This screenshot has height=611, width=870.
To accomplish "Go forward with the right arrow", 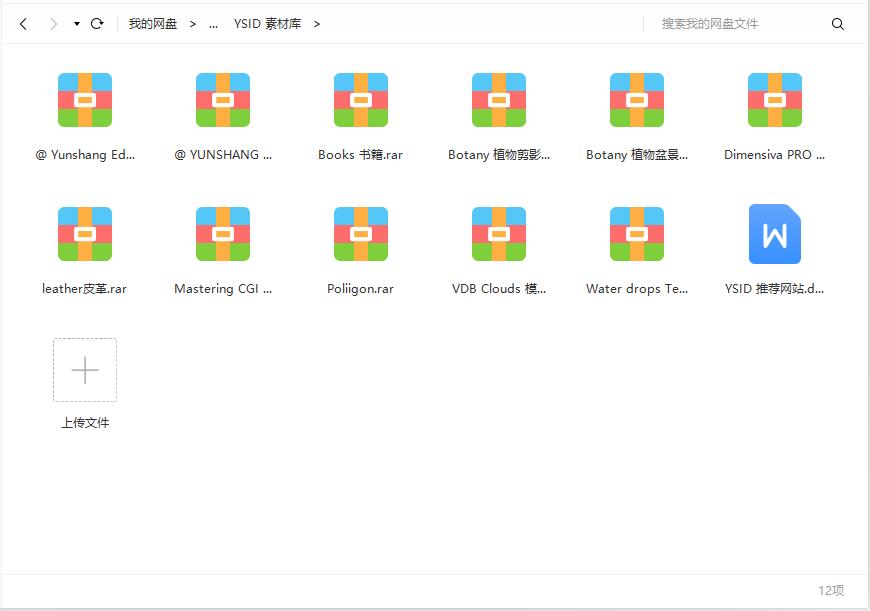I will pyautogui.click(x=54, y=24).
